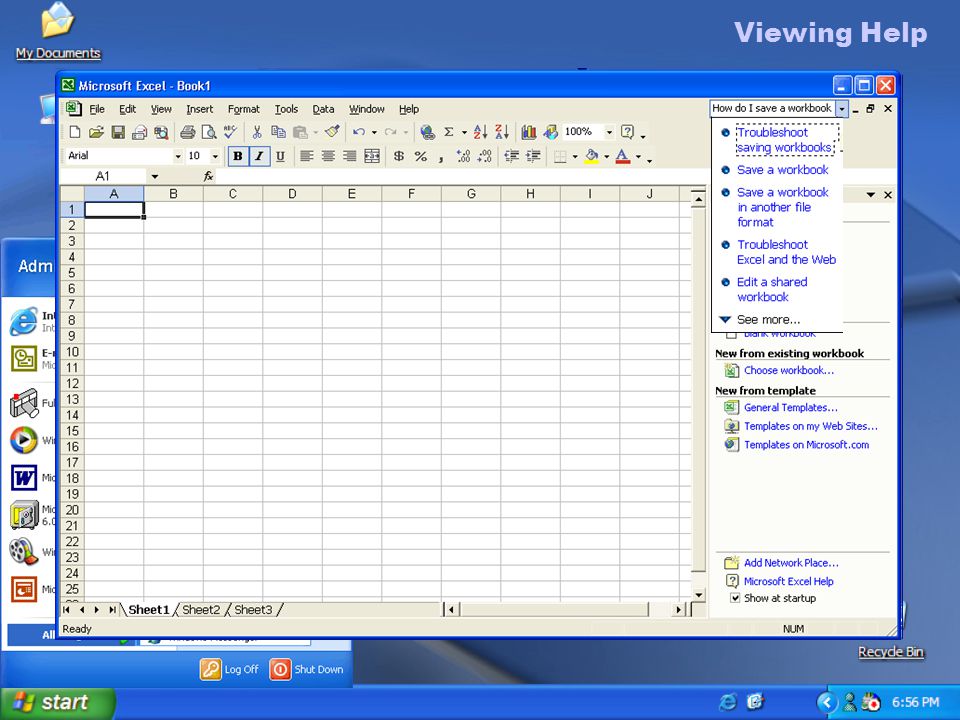Save the workbook with the floppy disk icon
This screenshot has width=960, height=720.
[118, 132]
